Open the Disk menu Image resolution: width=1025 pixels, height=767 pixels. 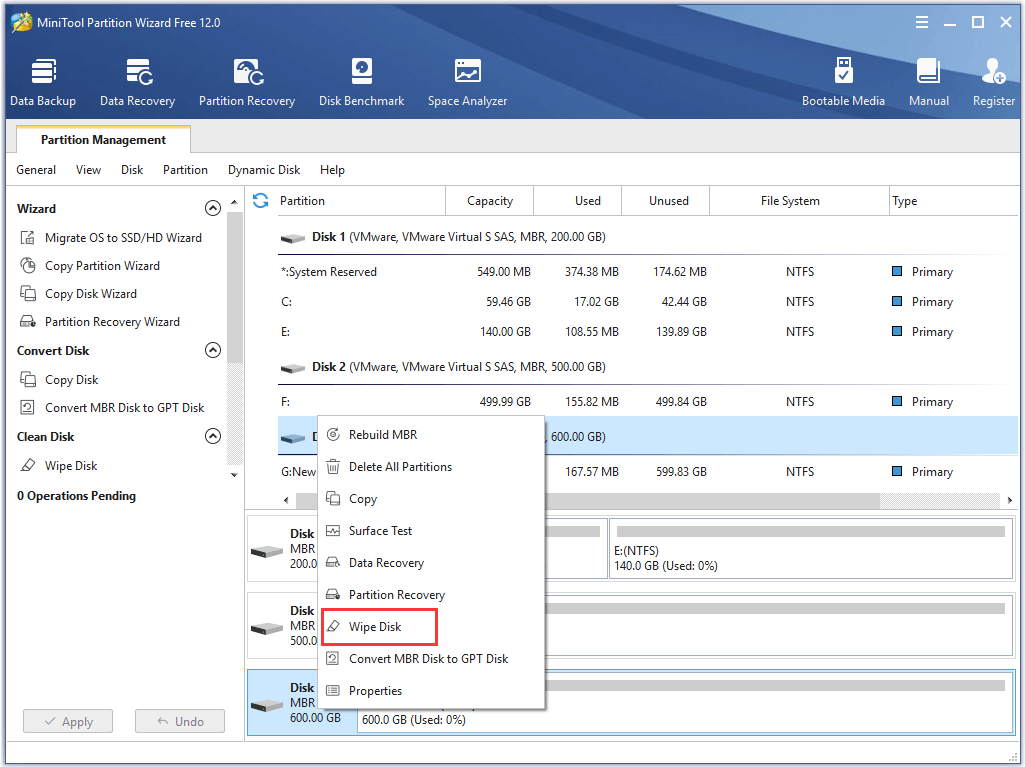coord(132,170)
